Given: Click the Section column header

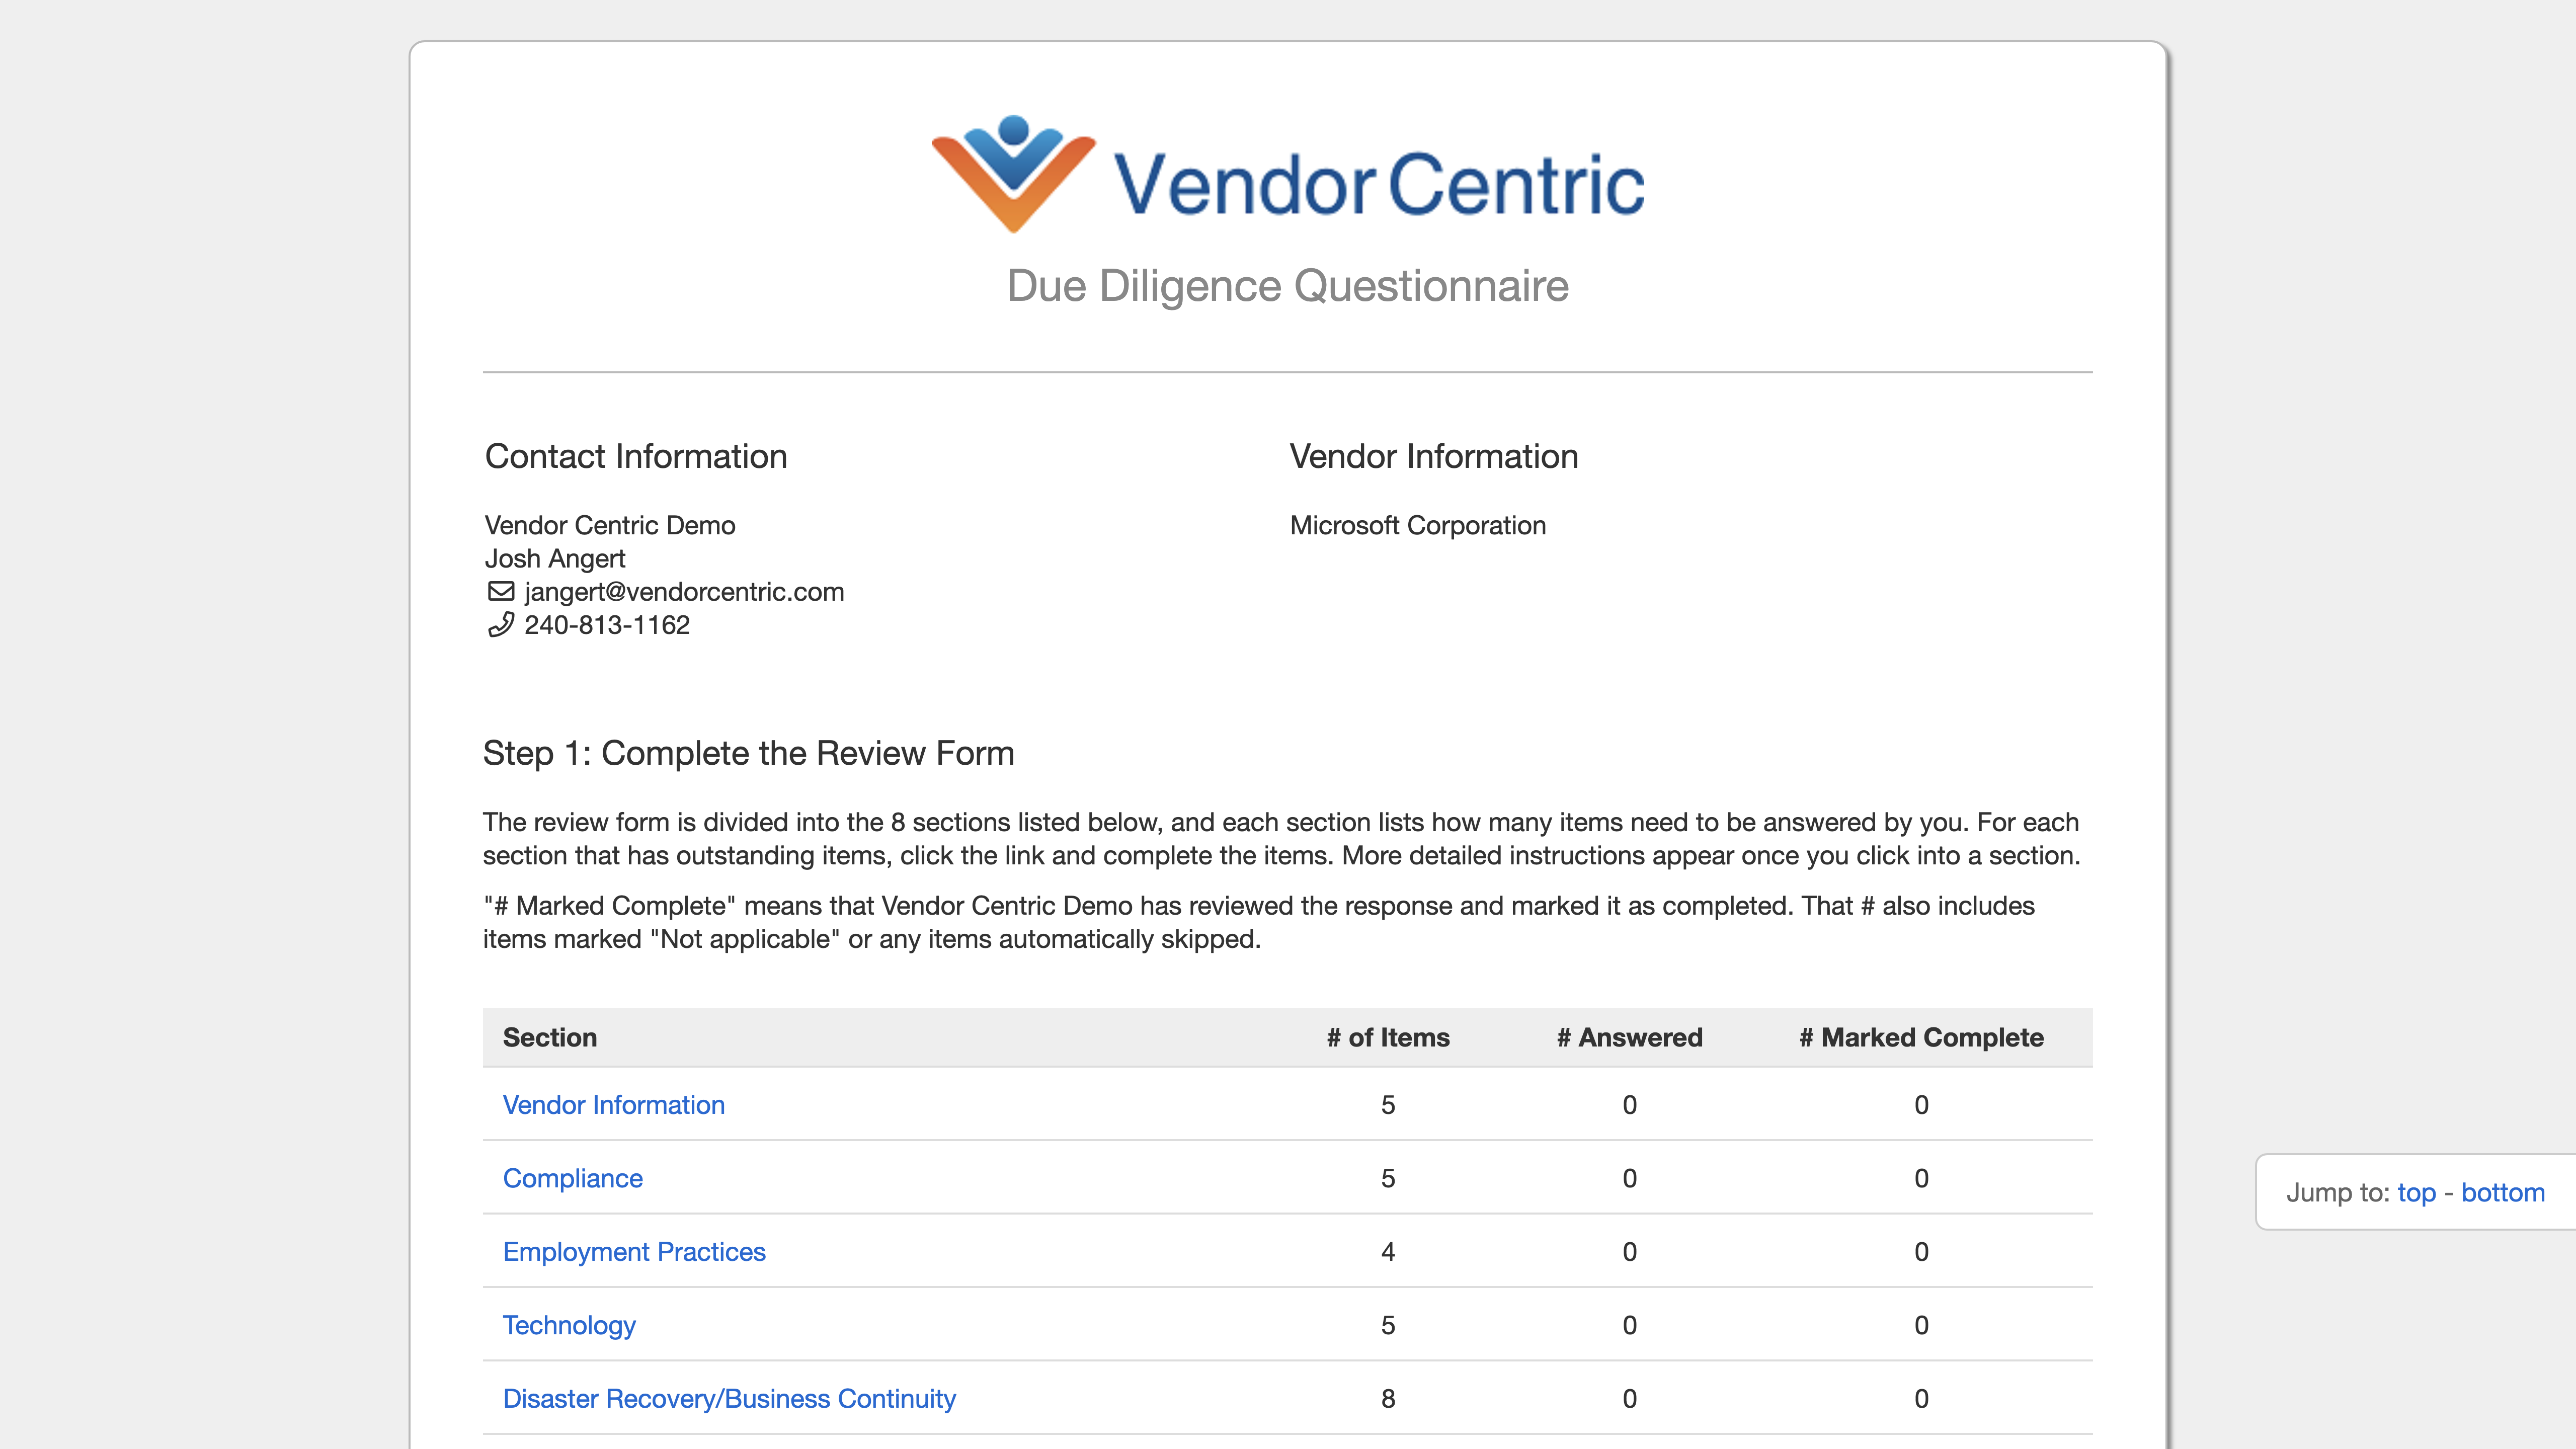Looking at the screenshot, I should [550, 1037].
